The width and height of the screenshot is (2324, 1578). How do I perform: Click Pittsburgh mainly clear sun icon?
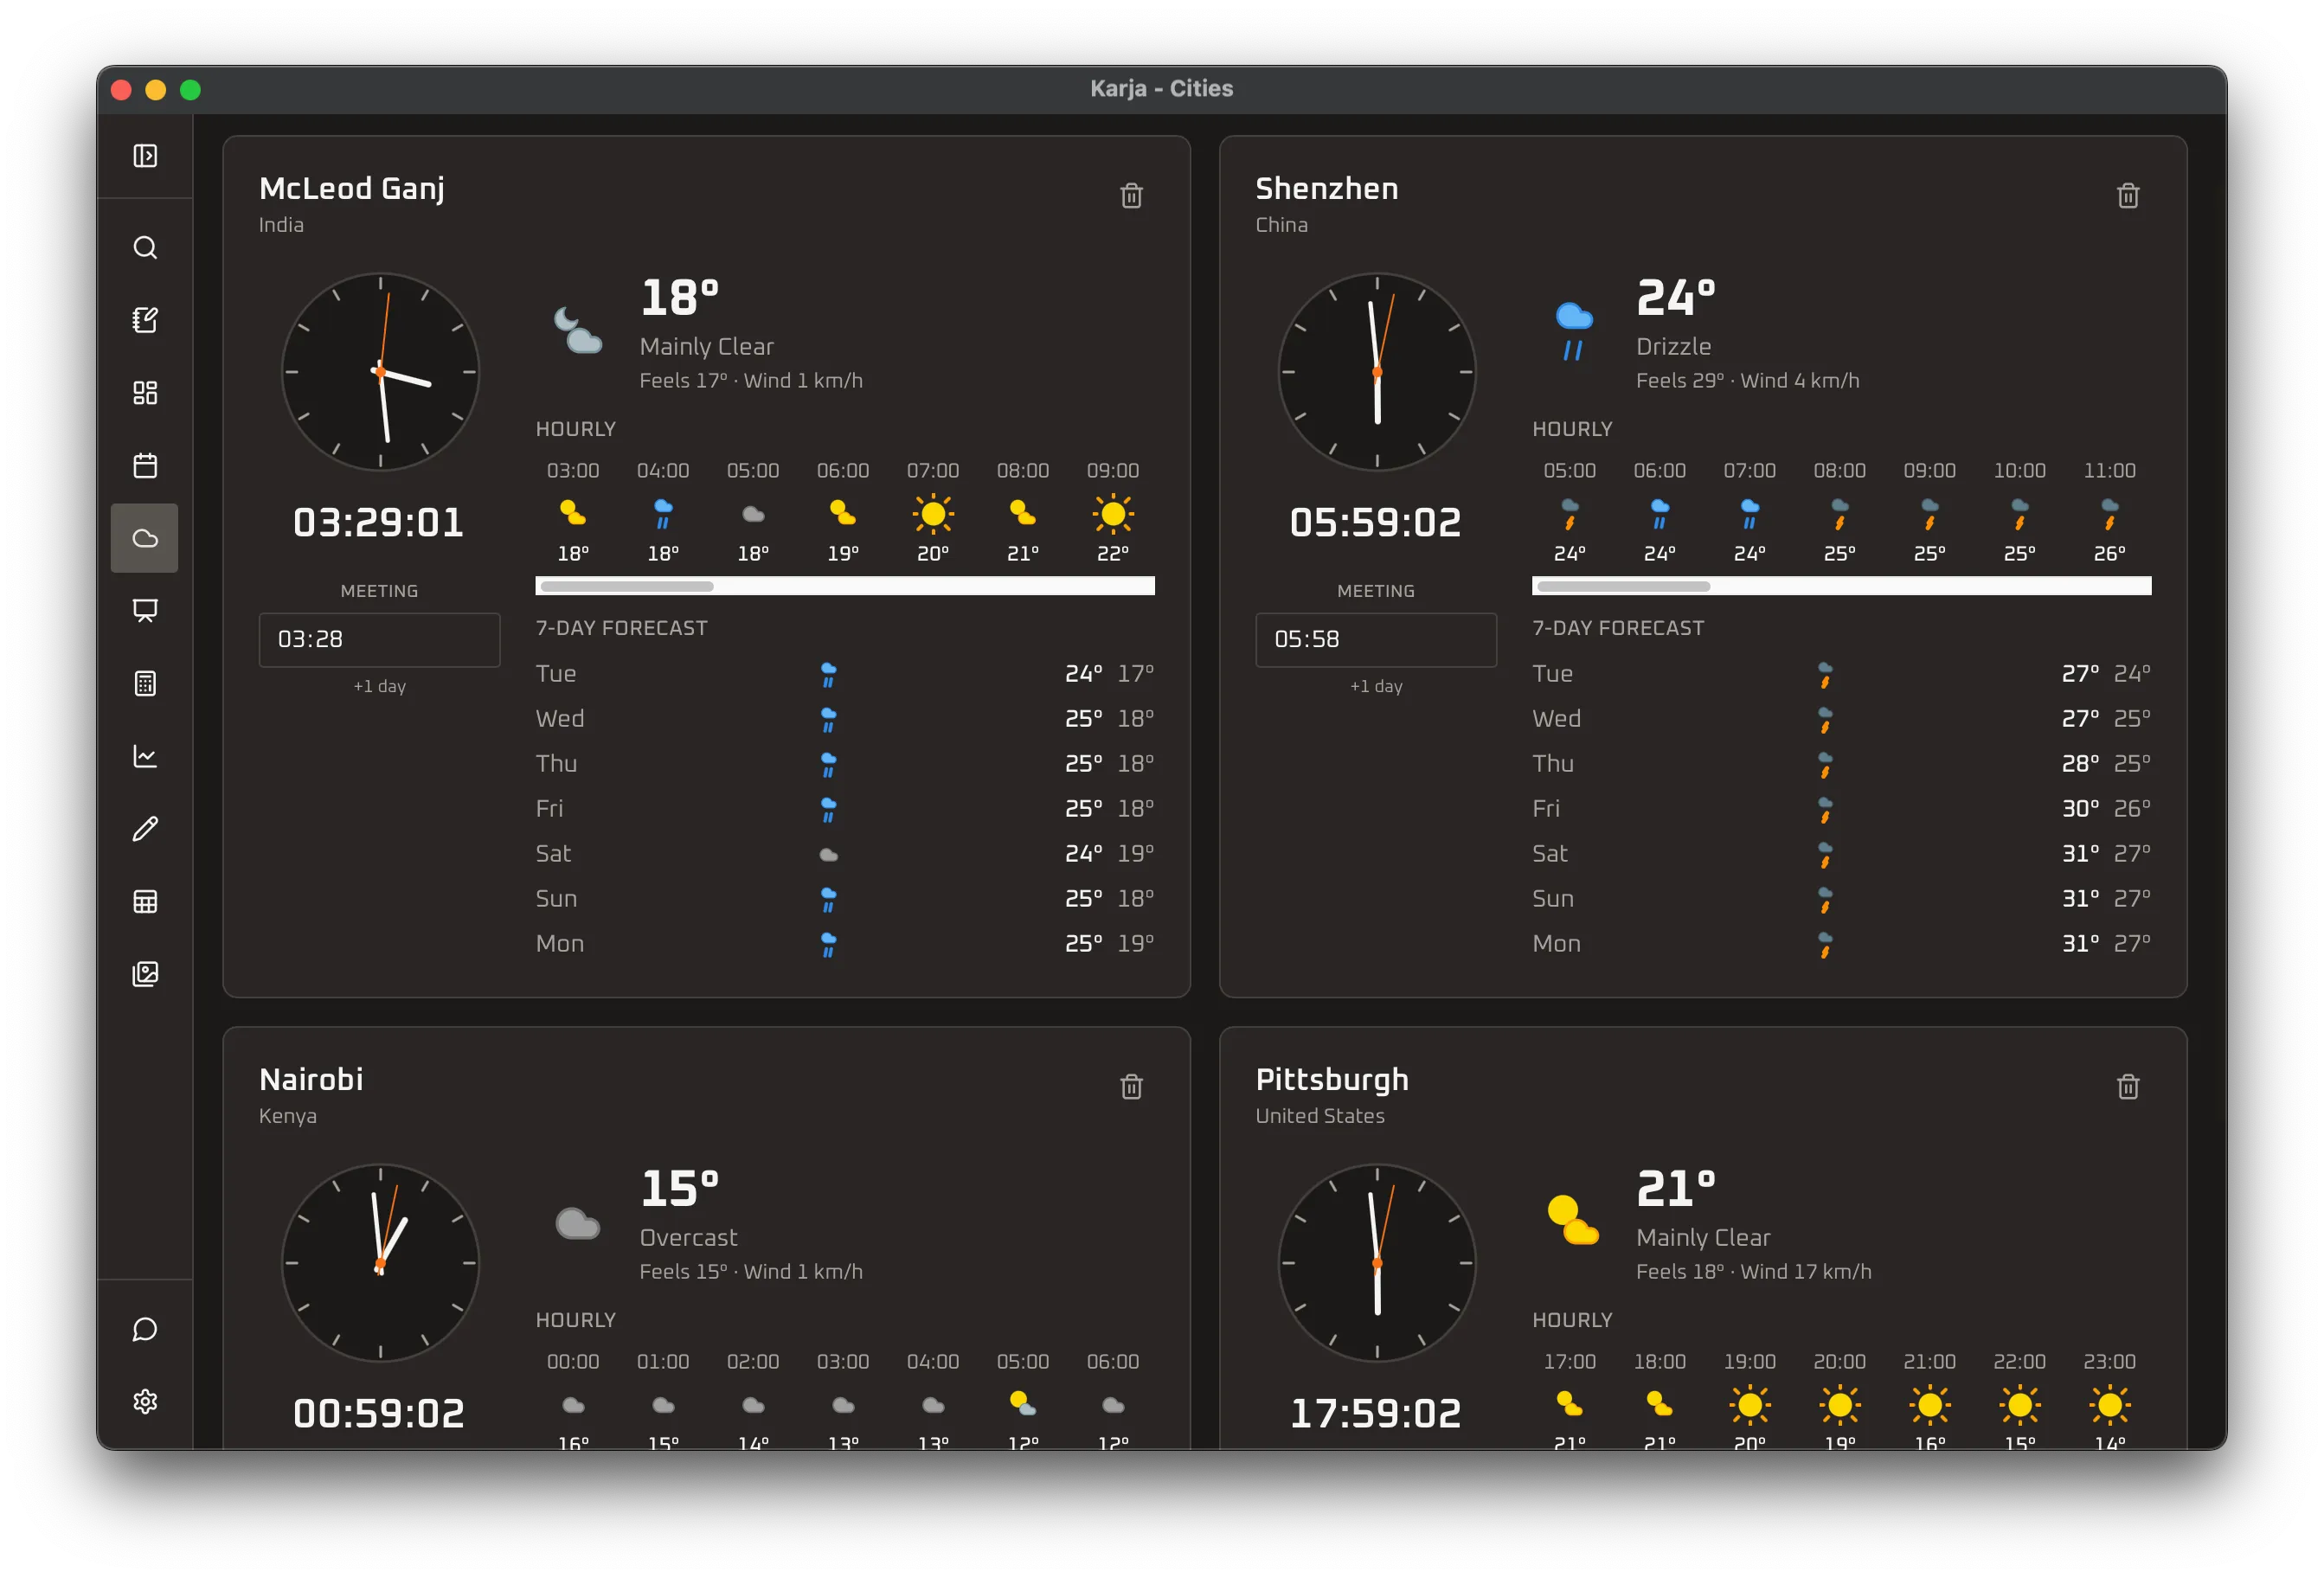[x=1573, y=1220]
